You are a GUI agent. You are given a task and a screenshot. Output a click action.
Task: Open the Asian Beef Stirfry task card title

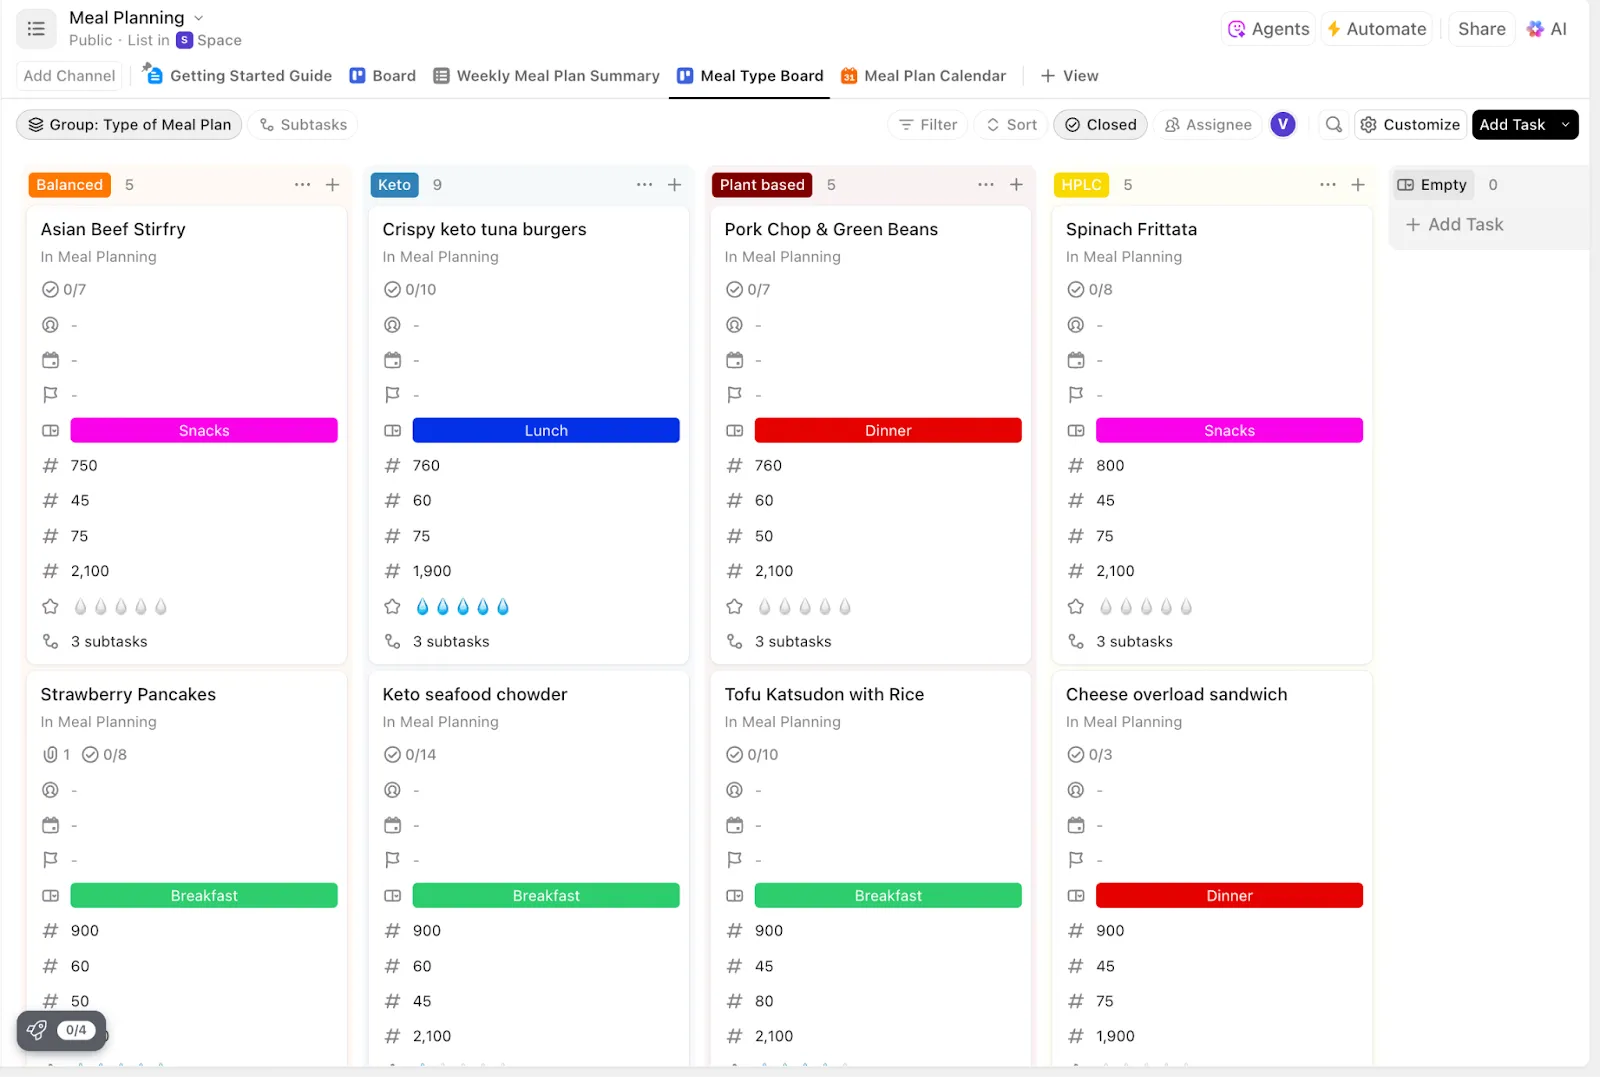[x=113, y=229]
